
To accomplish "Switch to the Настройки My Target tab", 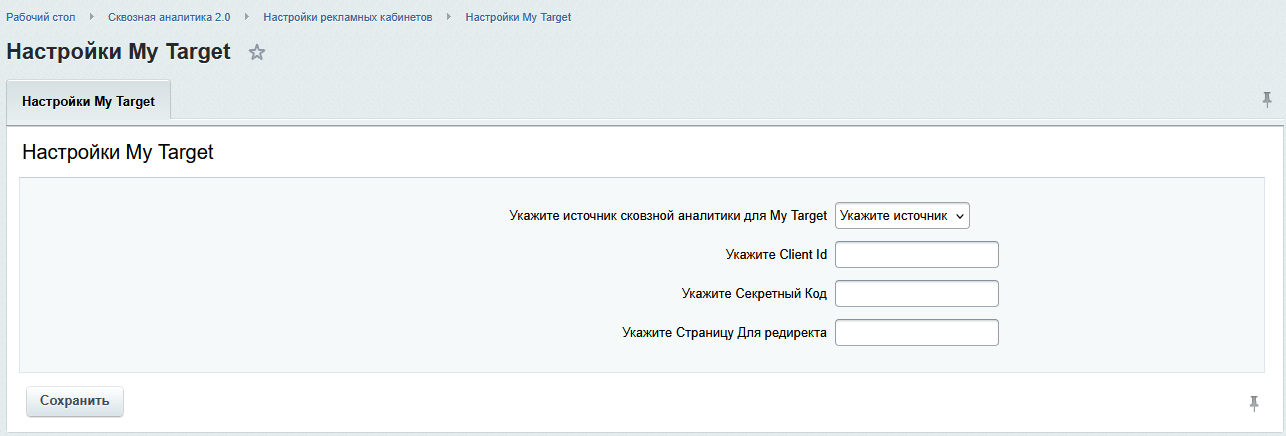I will pyautogui.click(x=89, y=102).
